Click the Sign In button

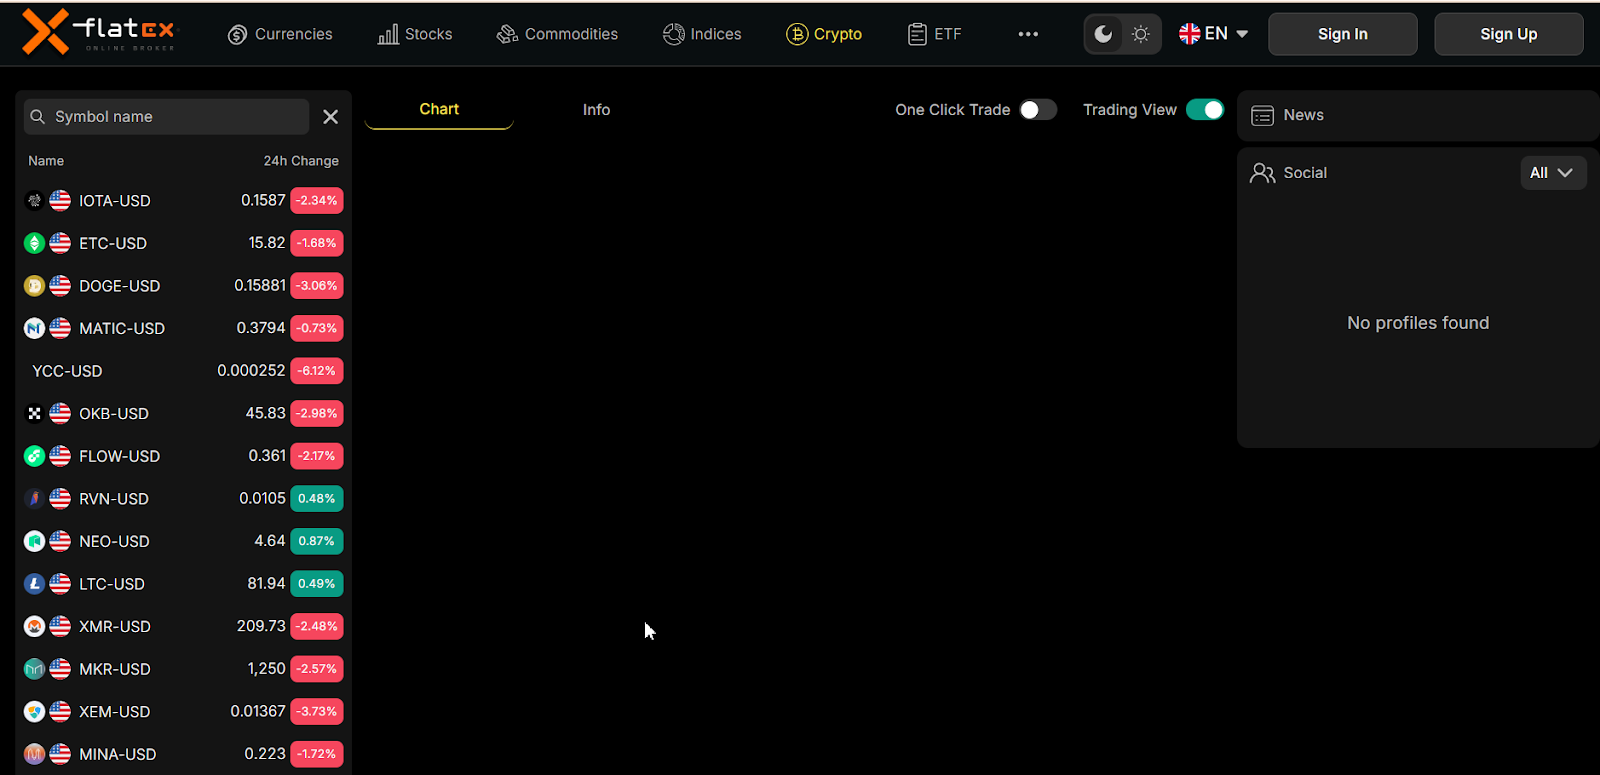coord(1343,34)
